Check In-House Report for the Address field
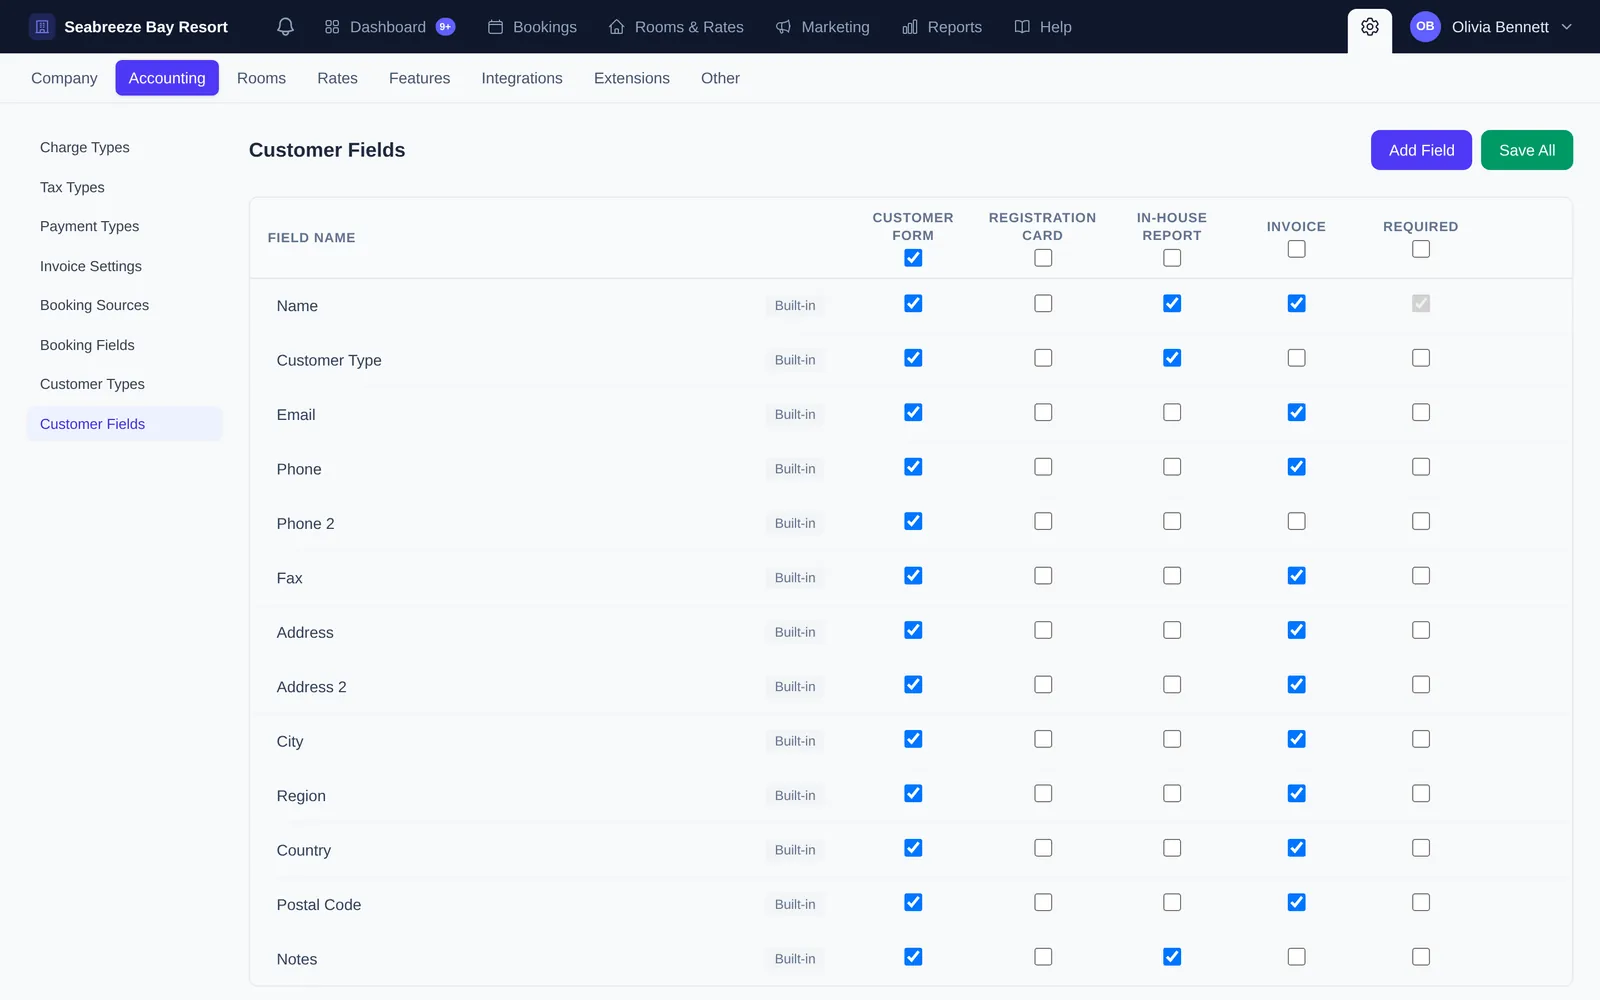1600x1000 pixels. (x=1172, y=630)
